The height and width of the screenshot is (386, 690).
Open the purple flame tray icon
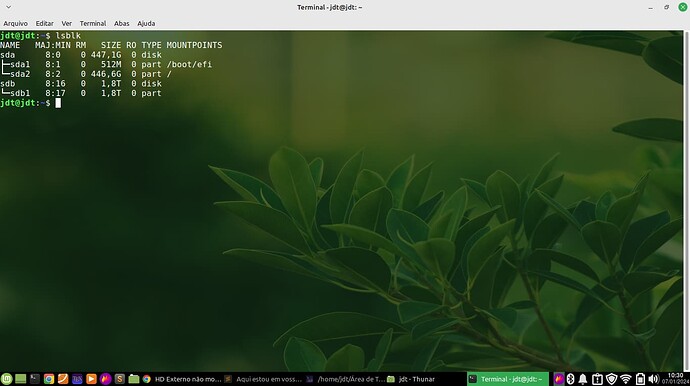pyautogui.click(x=558, y=379)
